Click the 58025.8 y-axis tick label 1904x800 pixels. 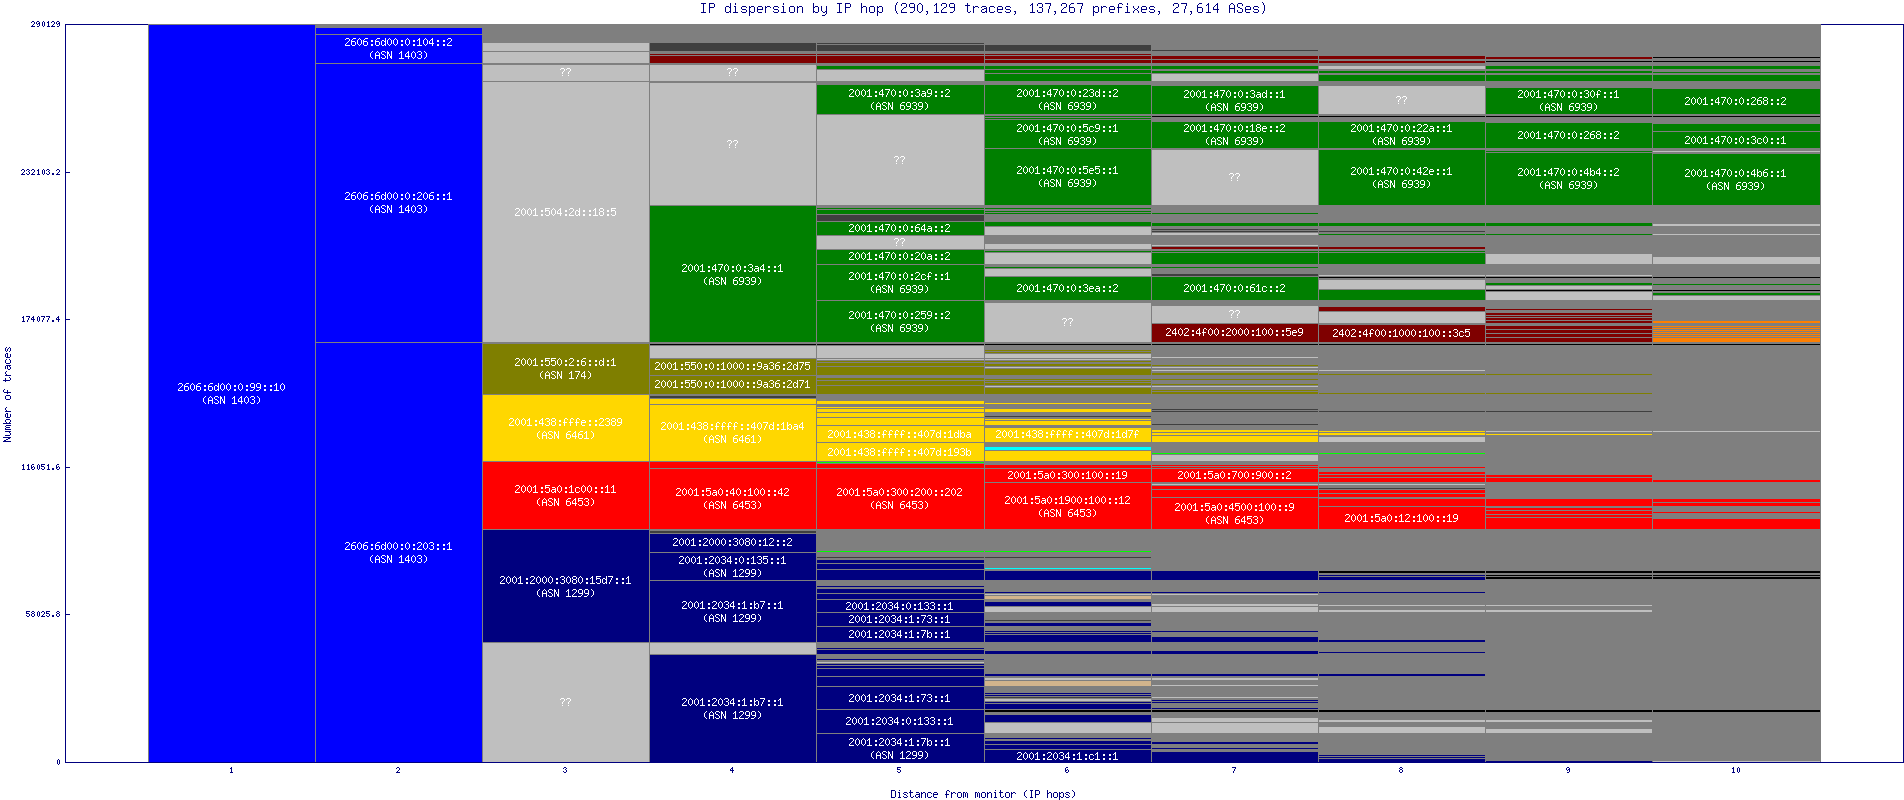point(43,614)
